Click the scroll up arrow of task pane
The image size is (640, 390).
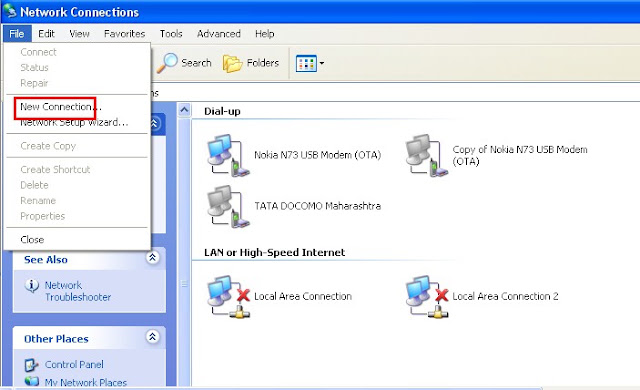(x=184, y=110)
